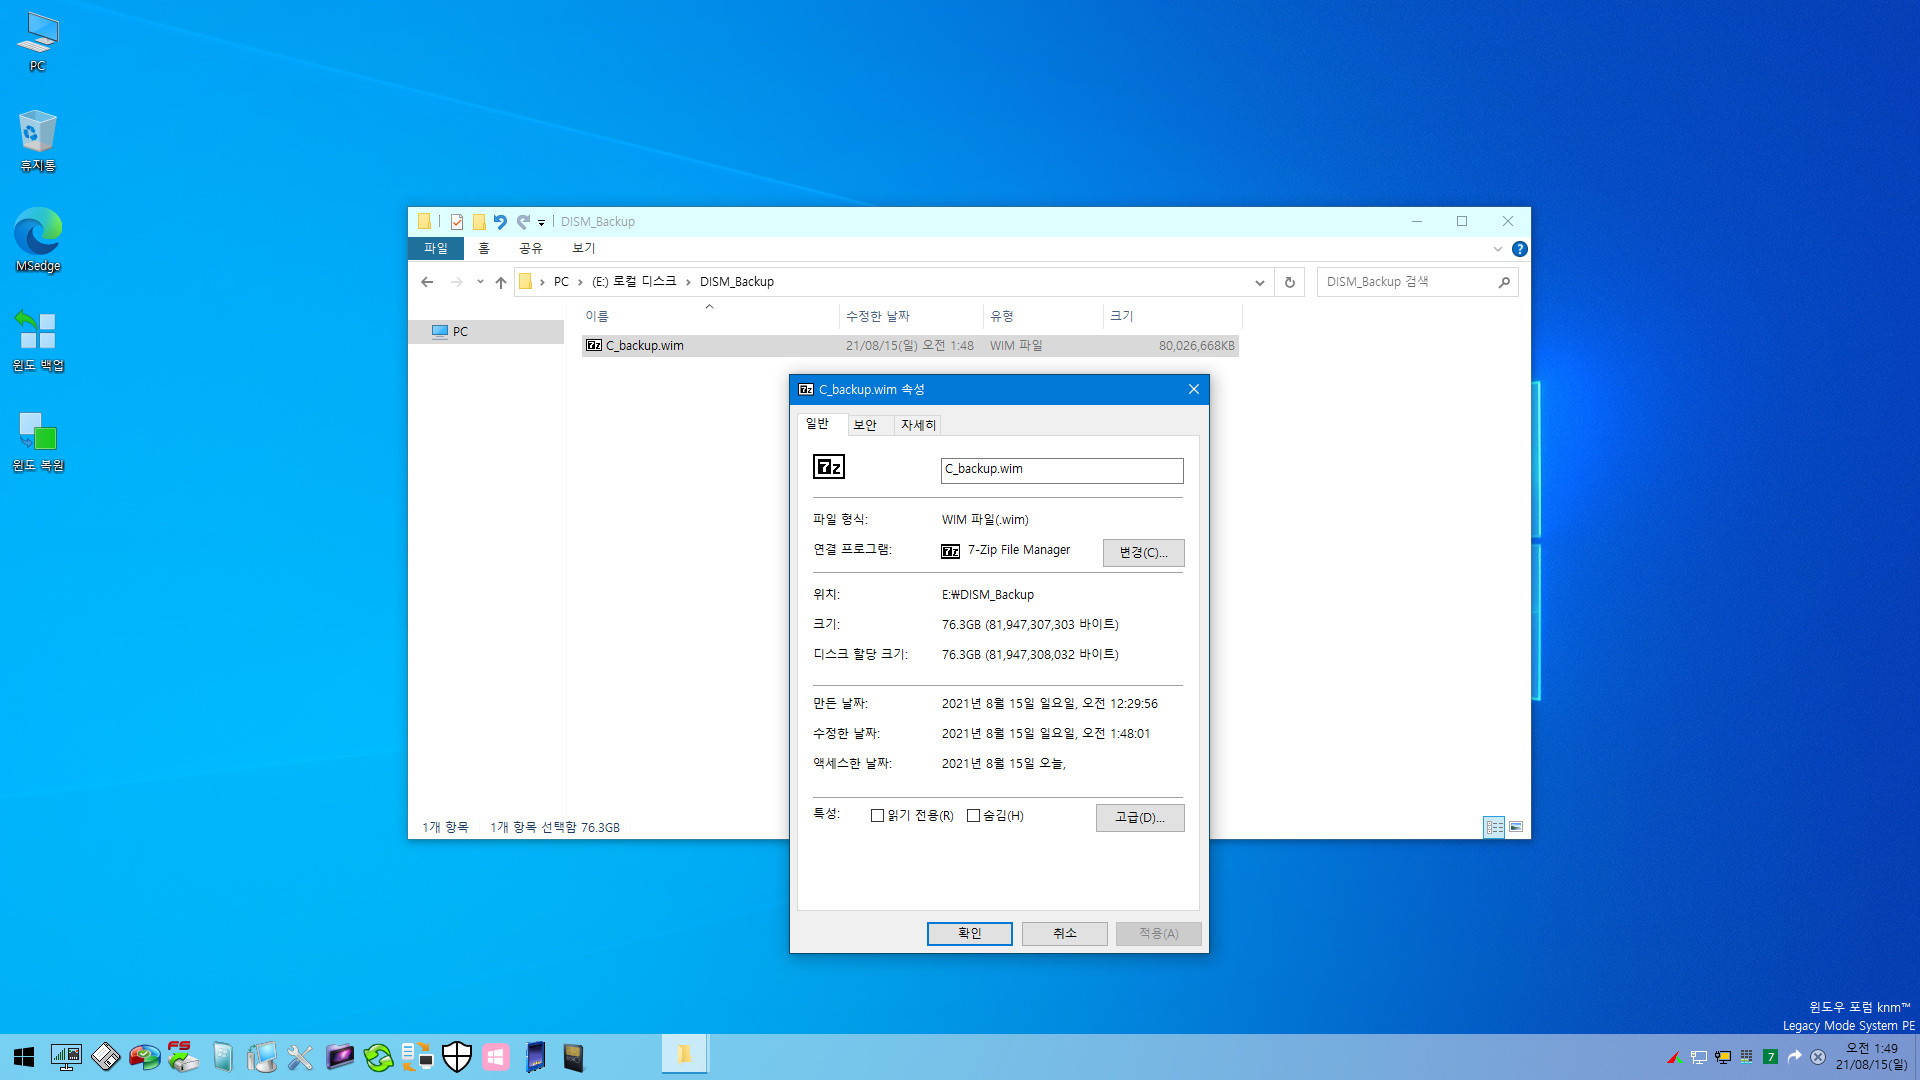This screenshot has width=1920, height=1080.
Task: Expand the address bar history dropdown
Action: (1260, 282)
